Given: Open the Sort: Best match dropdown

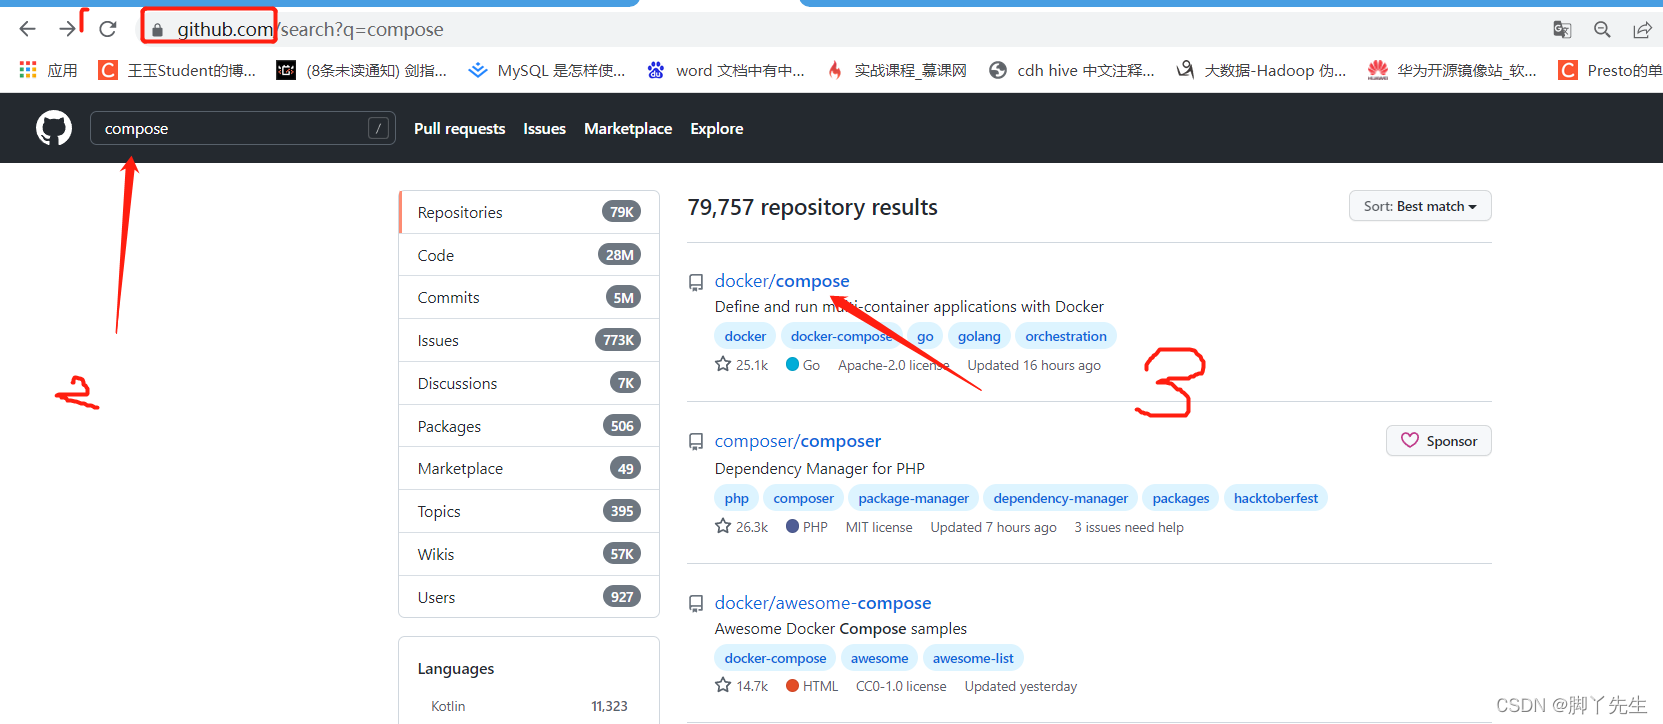Looking at the screenshot, I should (1420, 206).
